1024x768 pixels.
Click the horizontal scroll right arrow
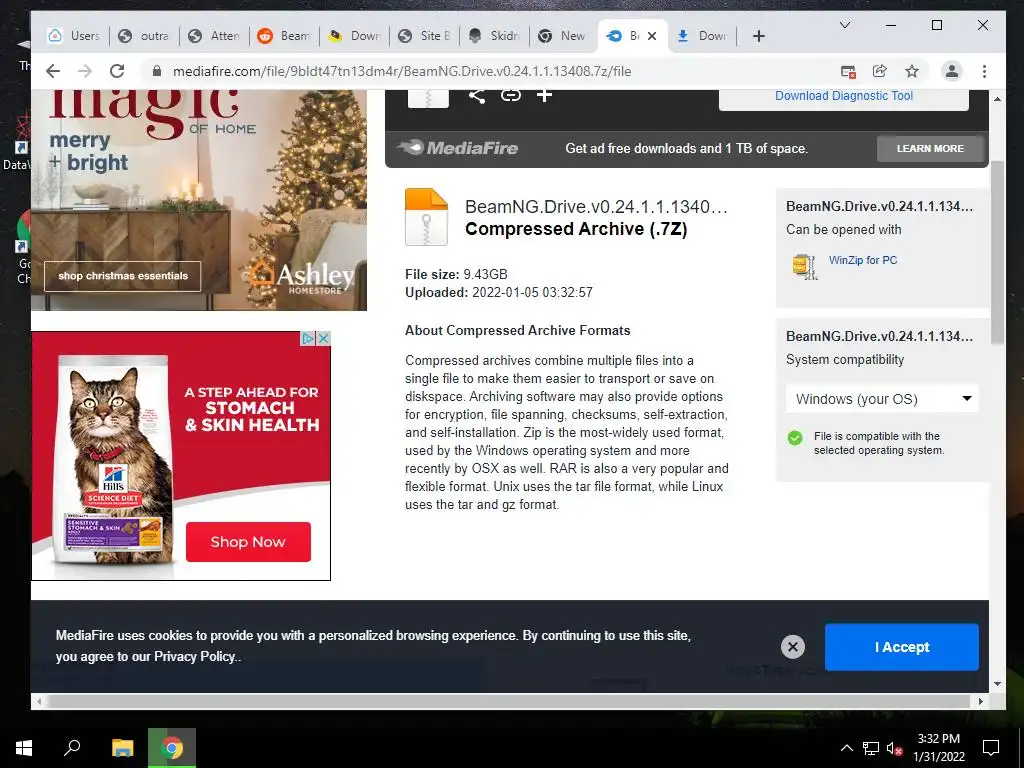(x=980, y=701)
